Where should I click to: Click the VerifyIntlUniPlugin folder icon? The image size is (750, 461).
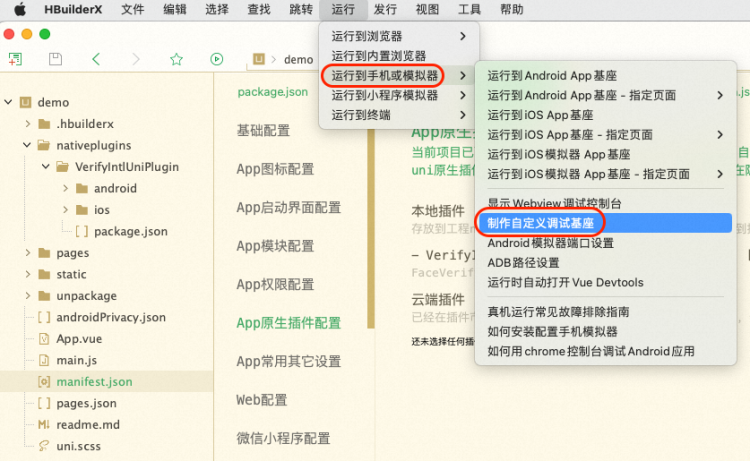point(62,167)
